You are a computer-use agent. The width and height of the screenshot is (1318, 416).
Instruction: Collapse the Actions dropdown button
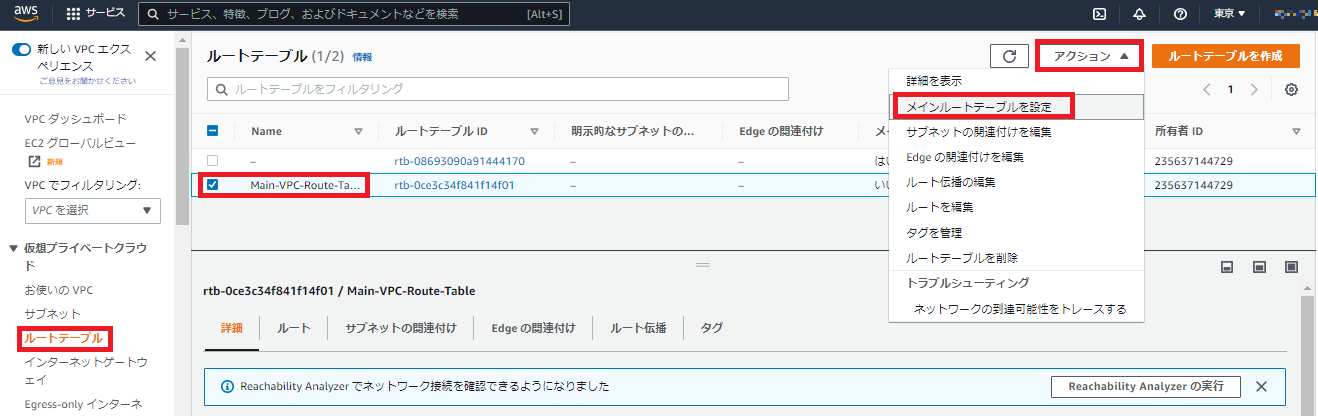(x=1090, y=57)
